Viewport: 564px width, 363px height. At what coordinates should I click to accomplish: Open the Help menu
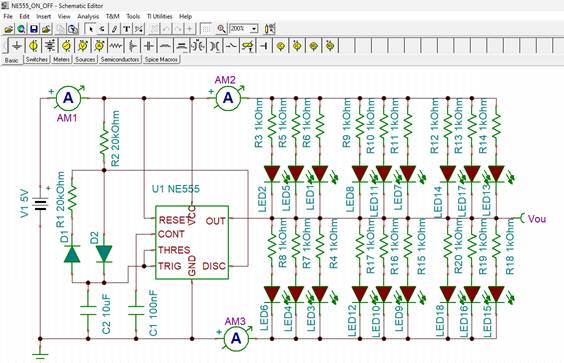point(186,16)
